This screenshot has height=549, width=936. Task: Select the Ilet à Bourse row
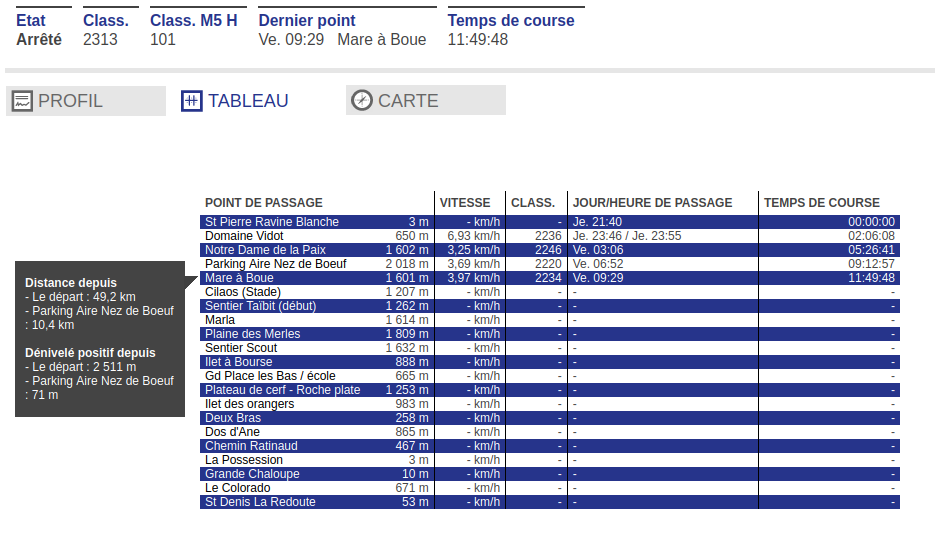[x=550, y=362]
